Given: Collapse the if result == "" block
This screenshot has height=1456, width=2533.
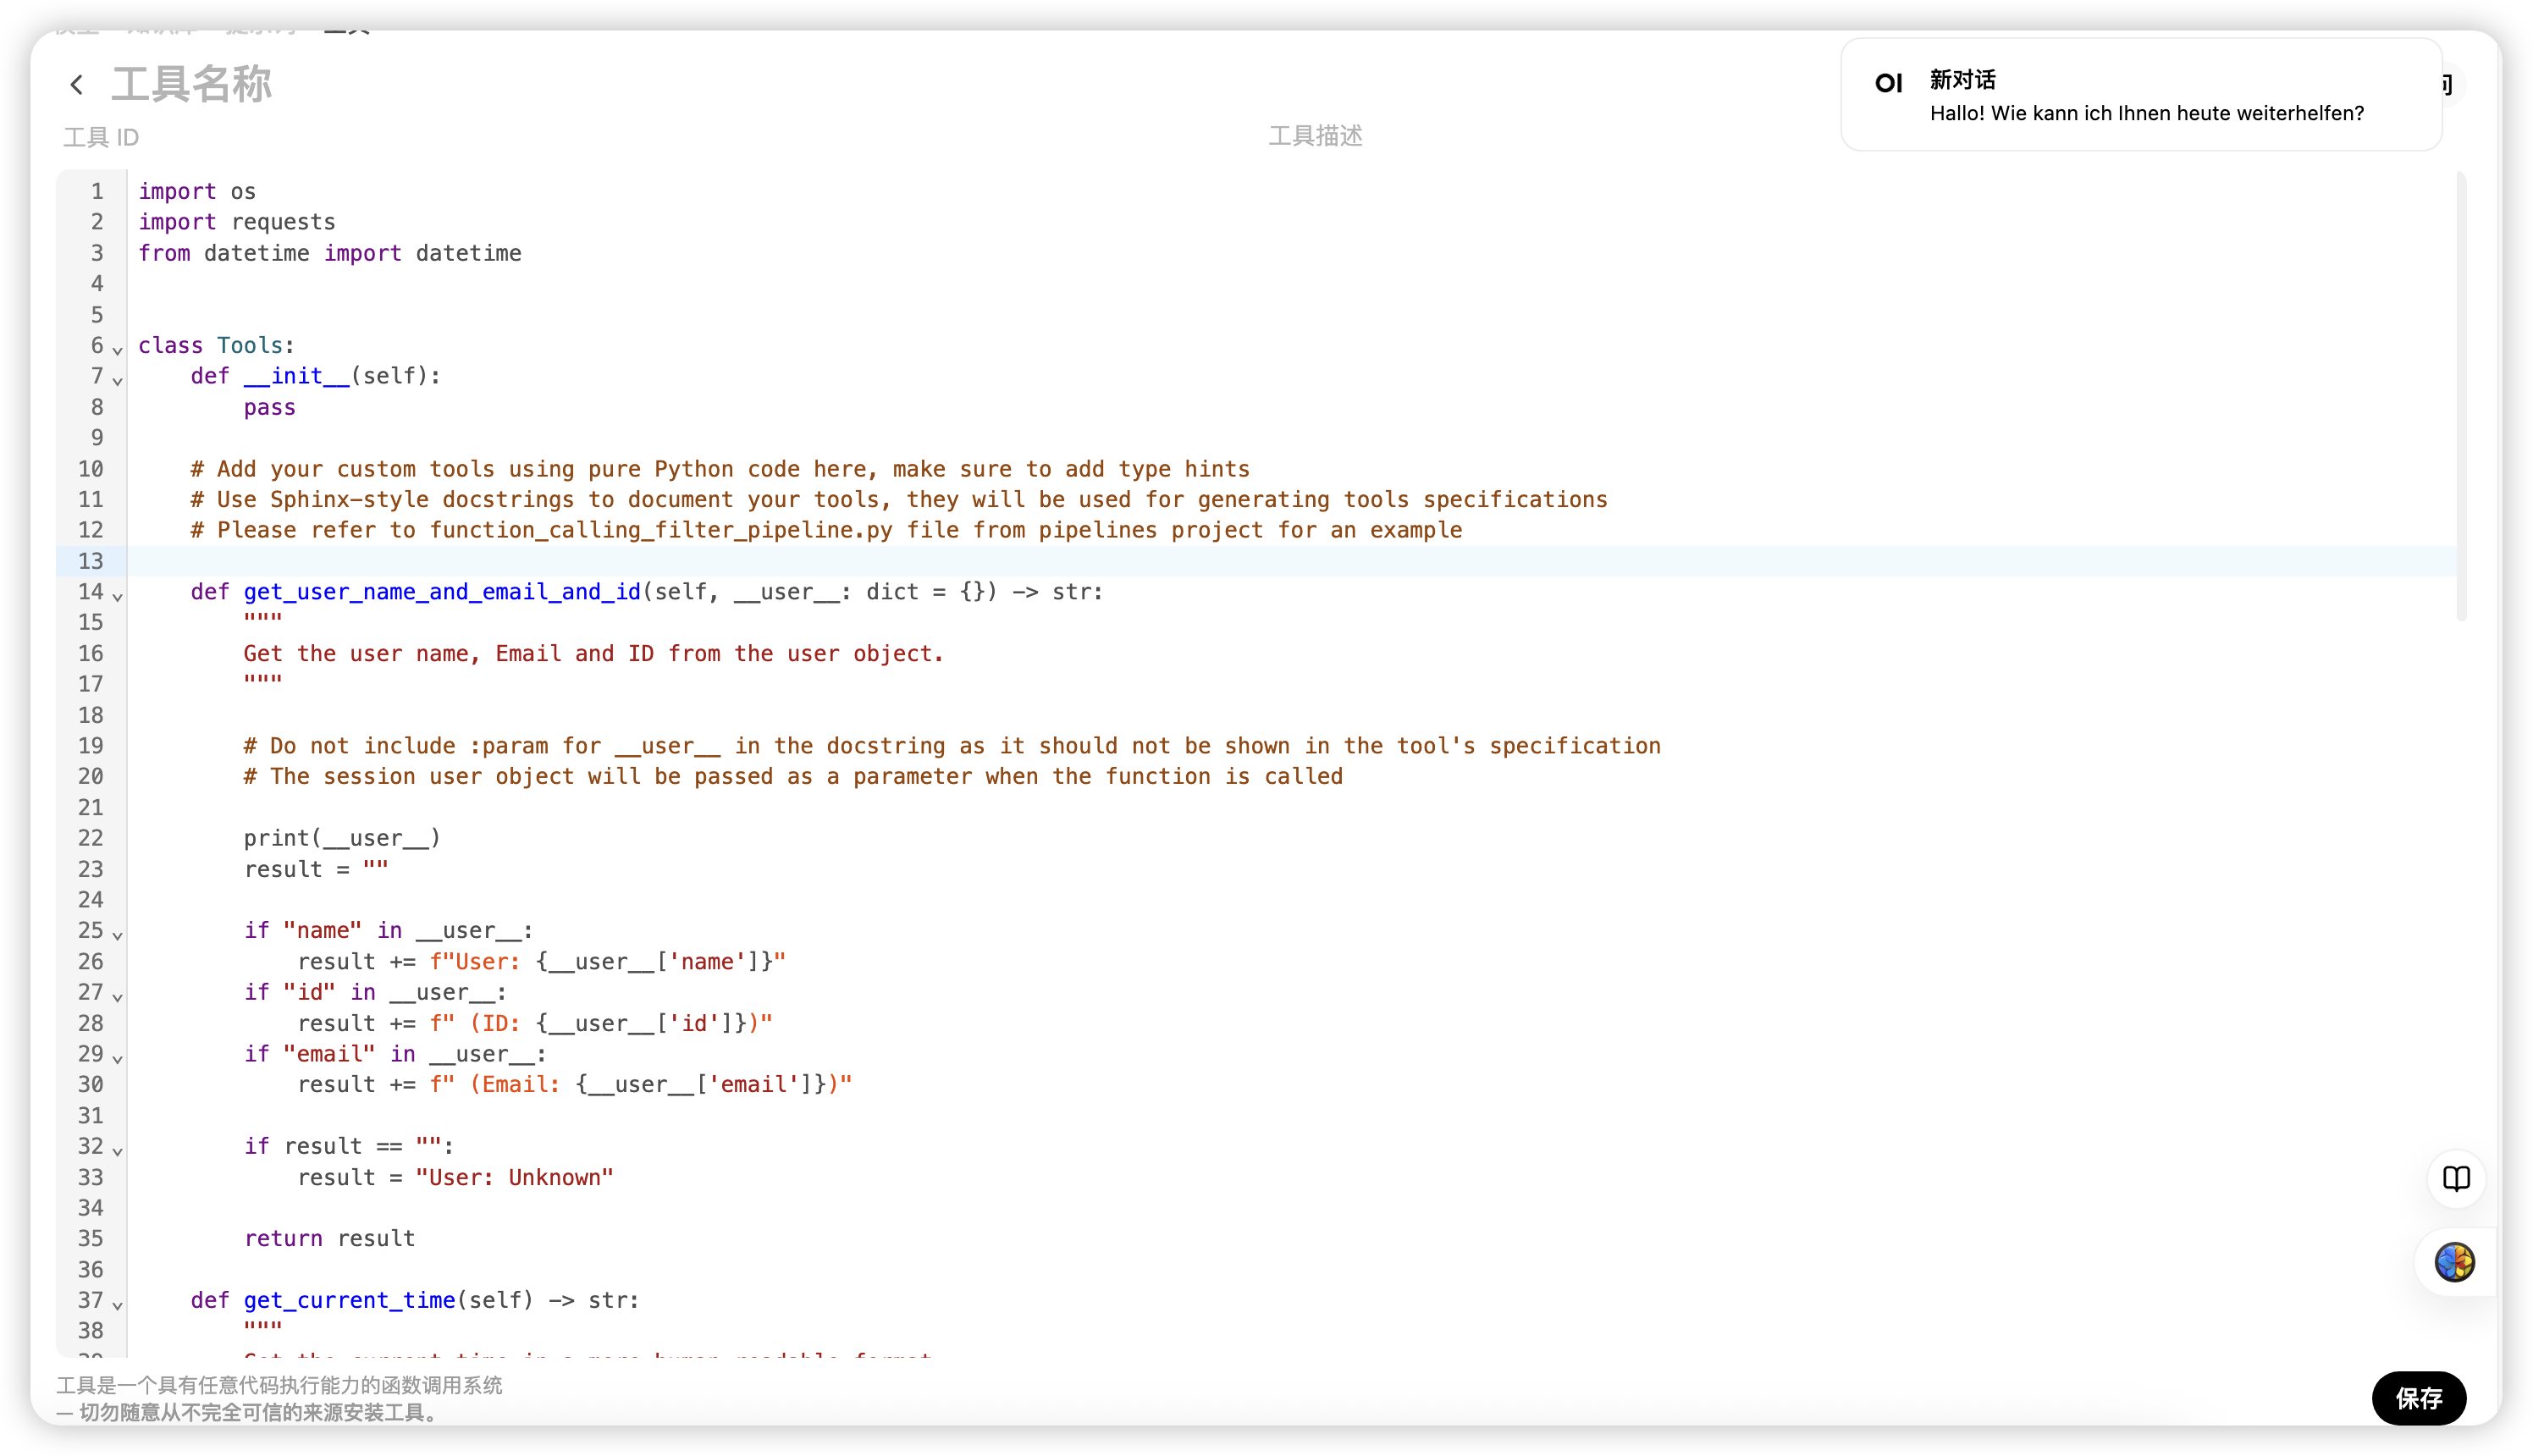Looking at the screenshot, I should click(x=117, y=1151).
